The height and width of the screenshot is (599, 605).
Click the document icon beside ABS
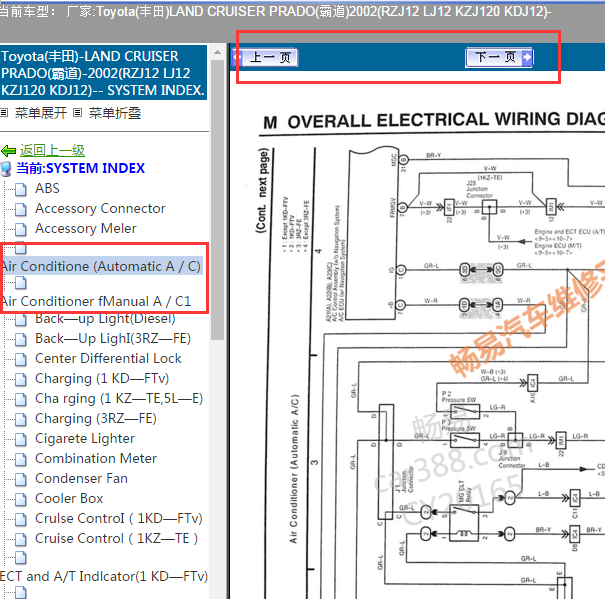[x=21, y=189]
